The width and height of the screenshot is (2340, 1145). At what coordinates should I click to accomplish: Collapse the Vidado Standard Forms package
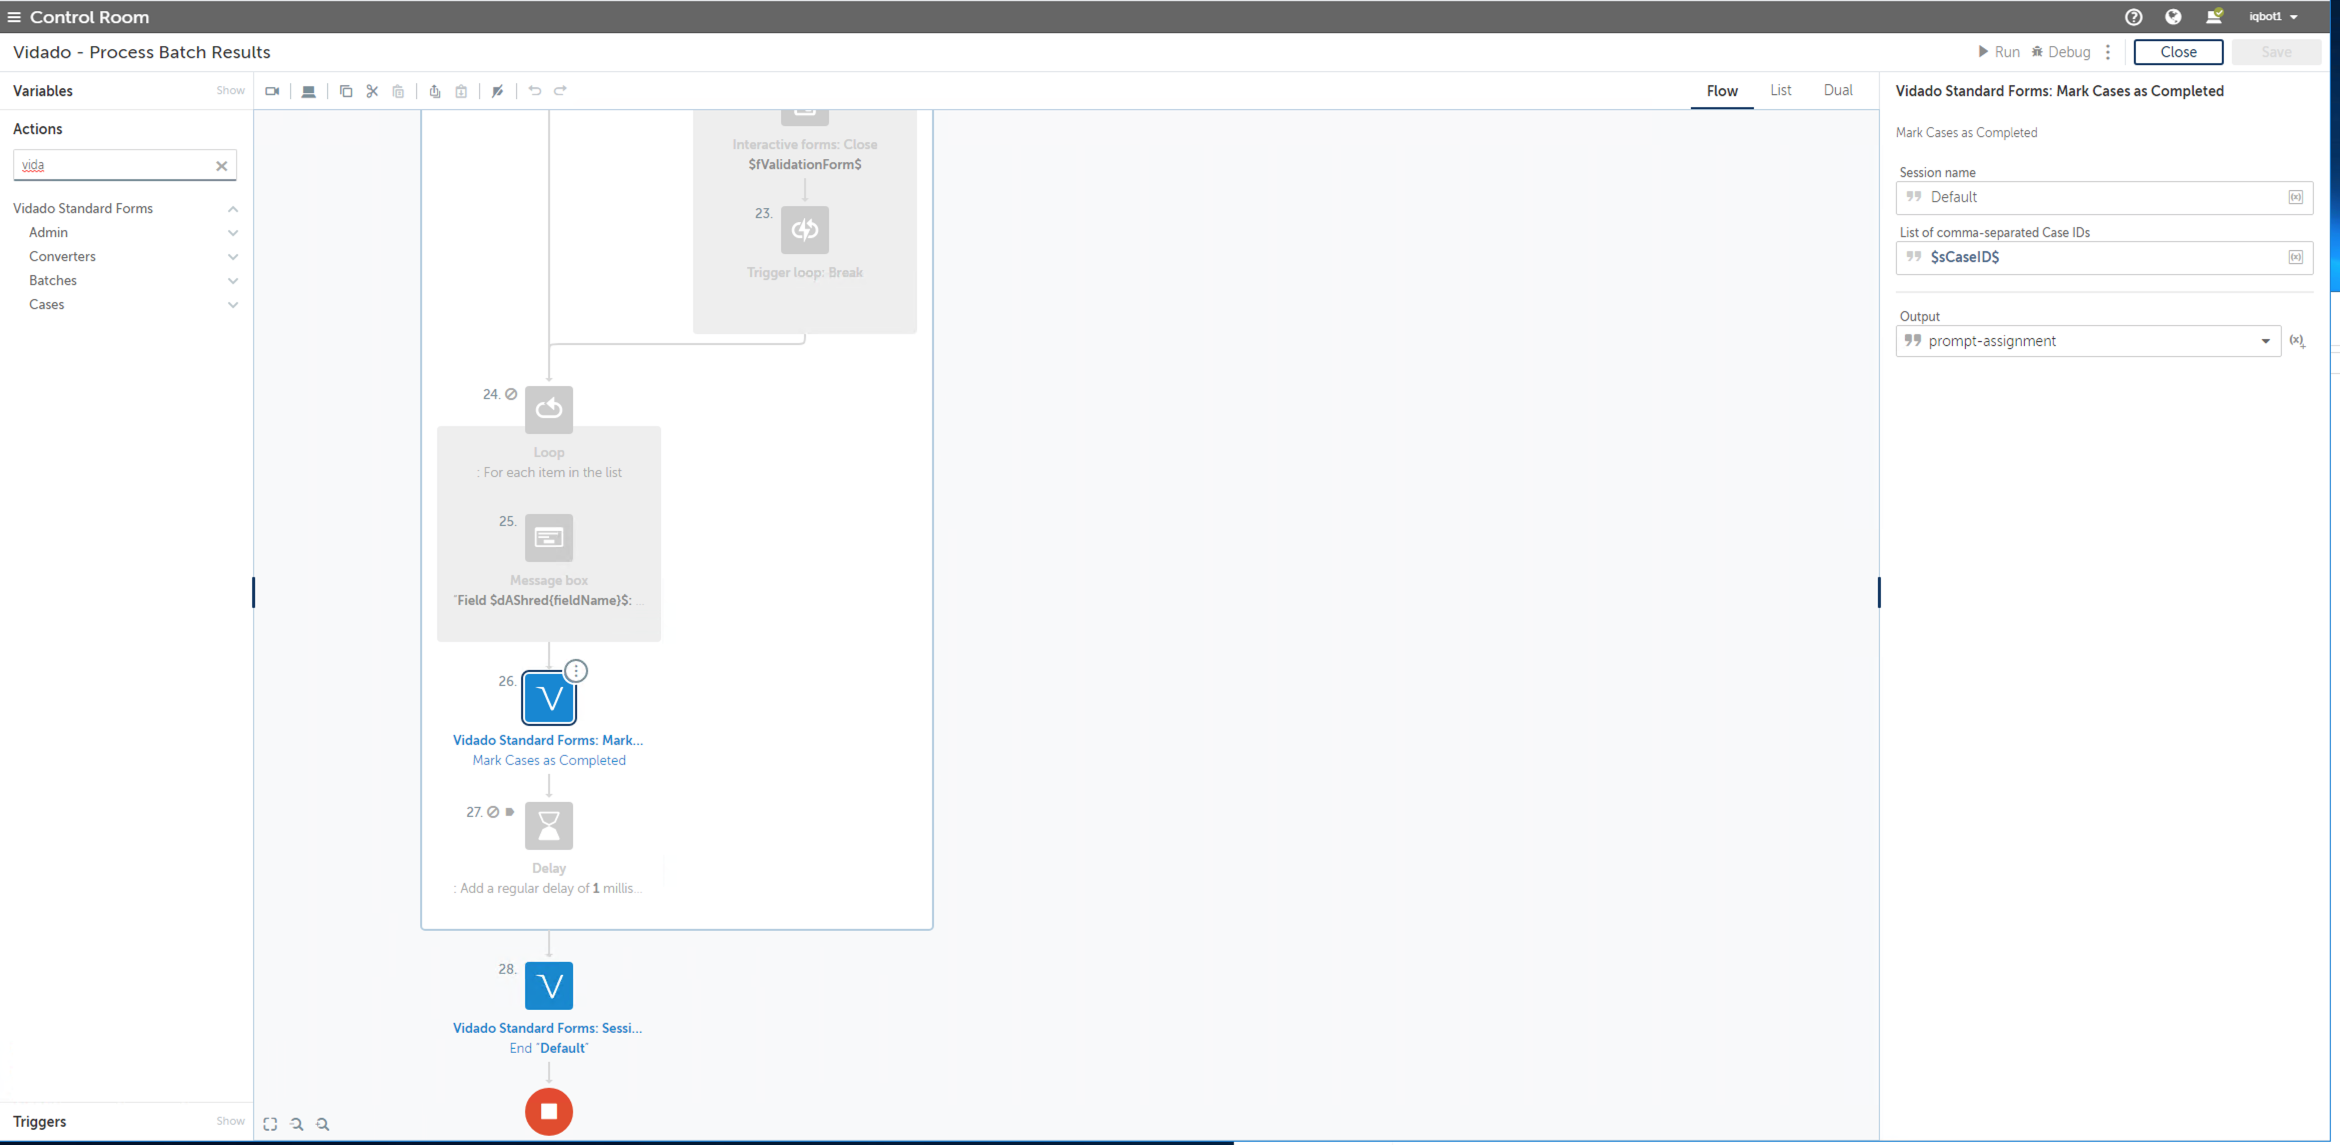coord(233,209)
